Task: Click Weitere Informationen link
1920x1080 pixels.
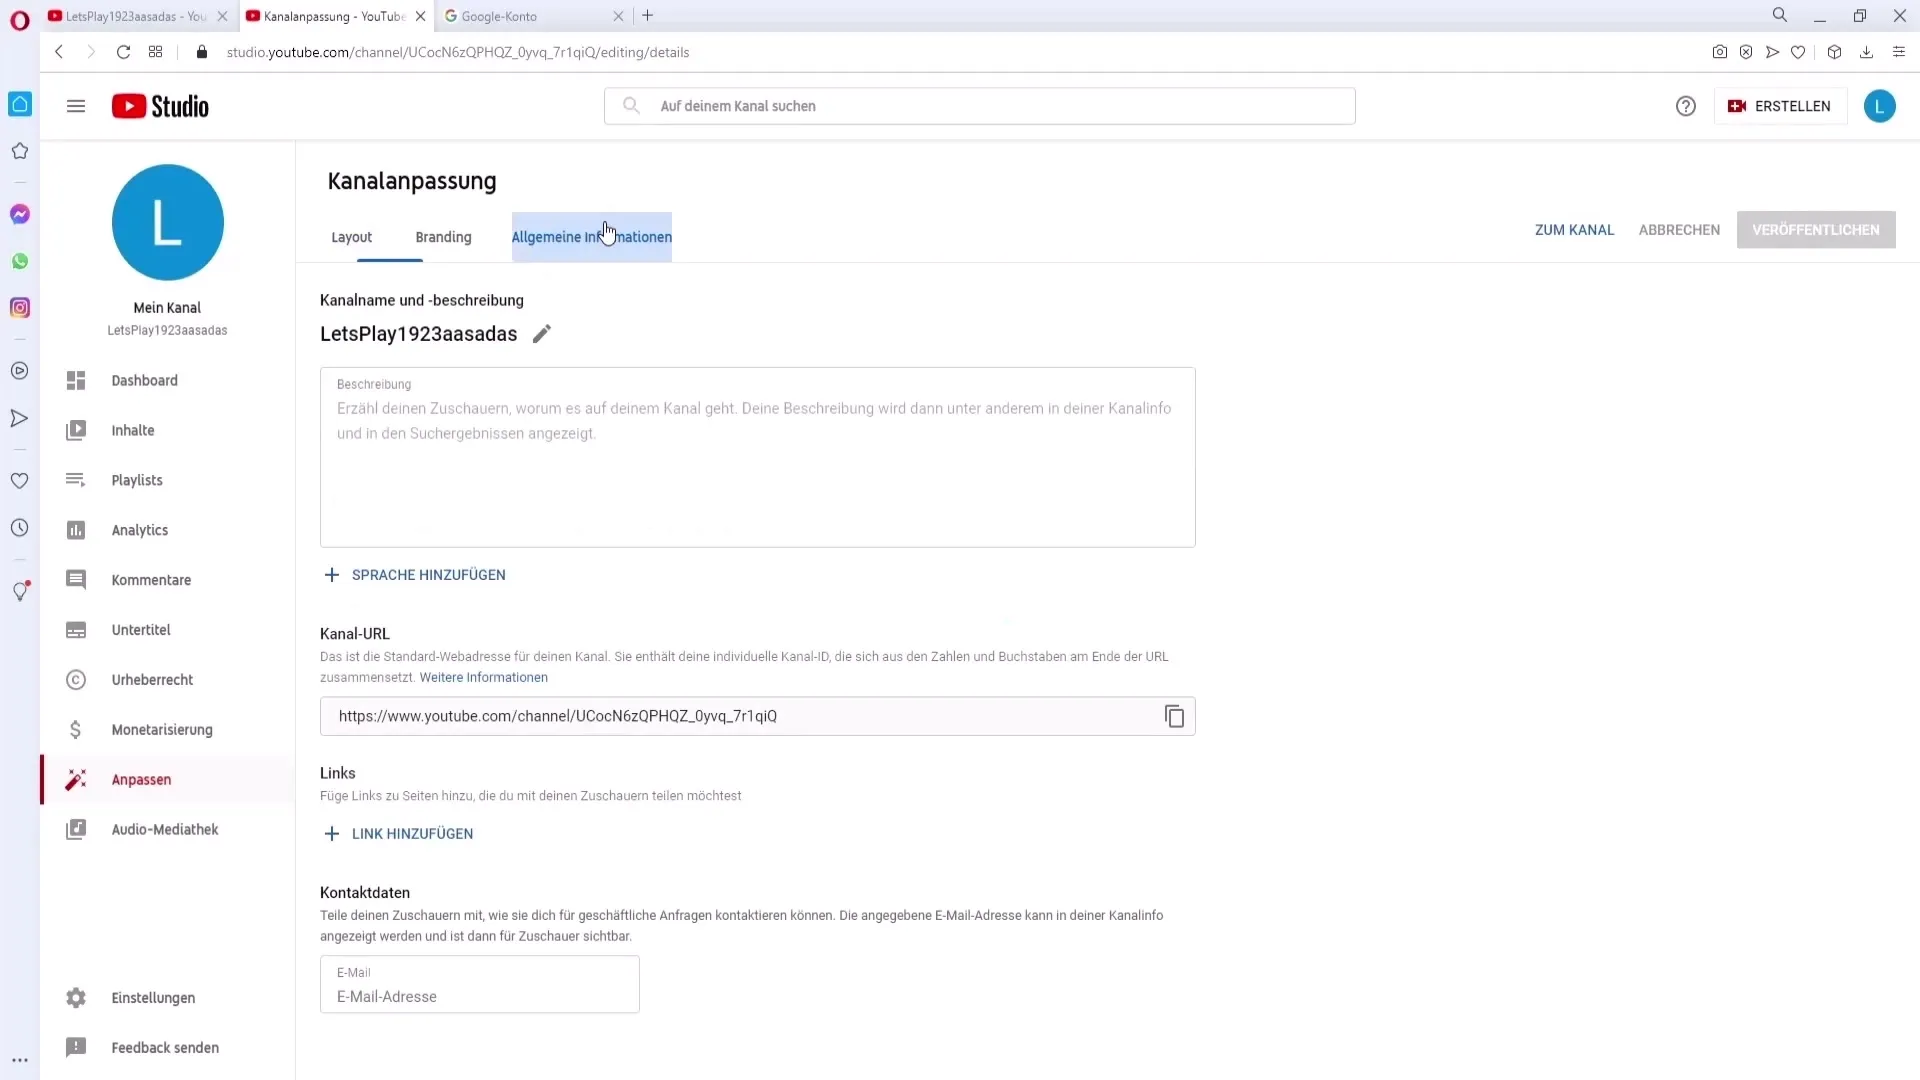Action: point(483,676)
